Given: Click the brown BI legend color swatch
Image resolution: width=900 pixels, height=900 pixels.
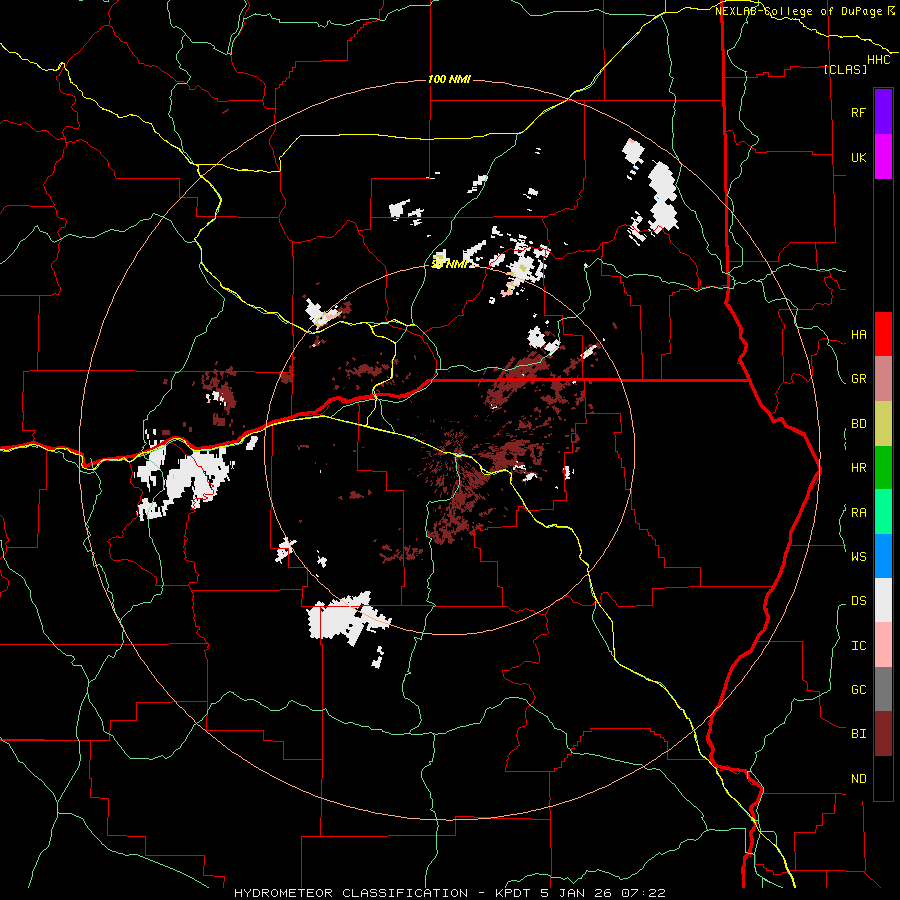Looking at the screenshot, I should [x=883, y=734].
